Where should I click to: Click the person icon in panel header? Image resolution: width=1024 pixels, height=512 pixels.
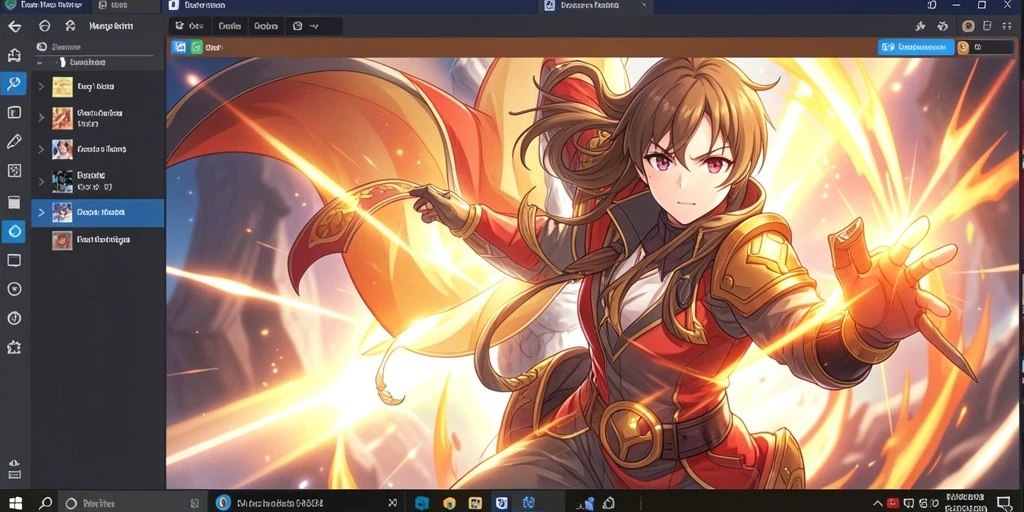[71, 26]
